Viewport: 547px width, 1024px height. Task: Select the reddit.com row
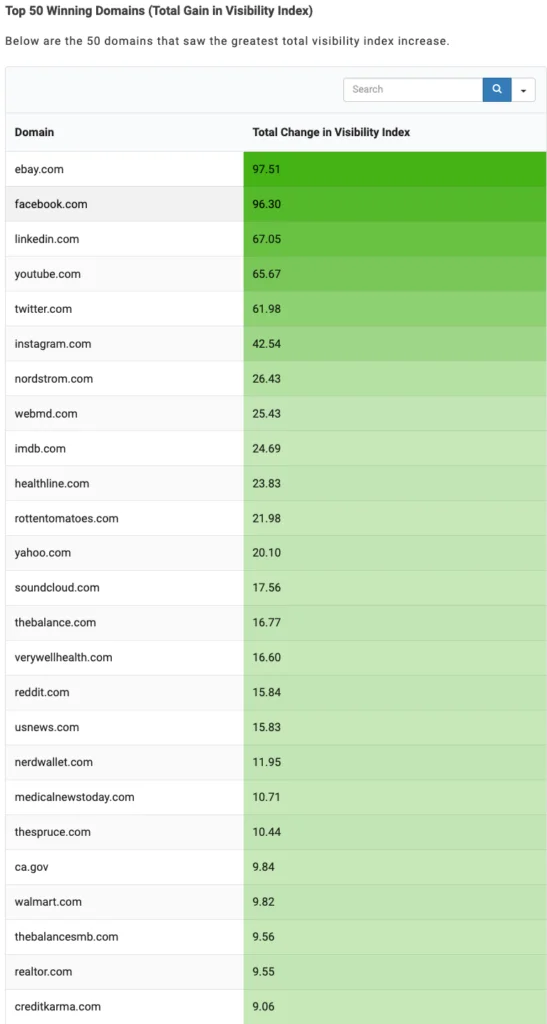pos(275,692)
